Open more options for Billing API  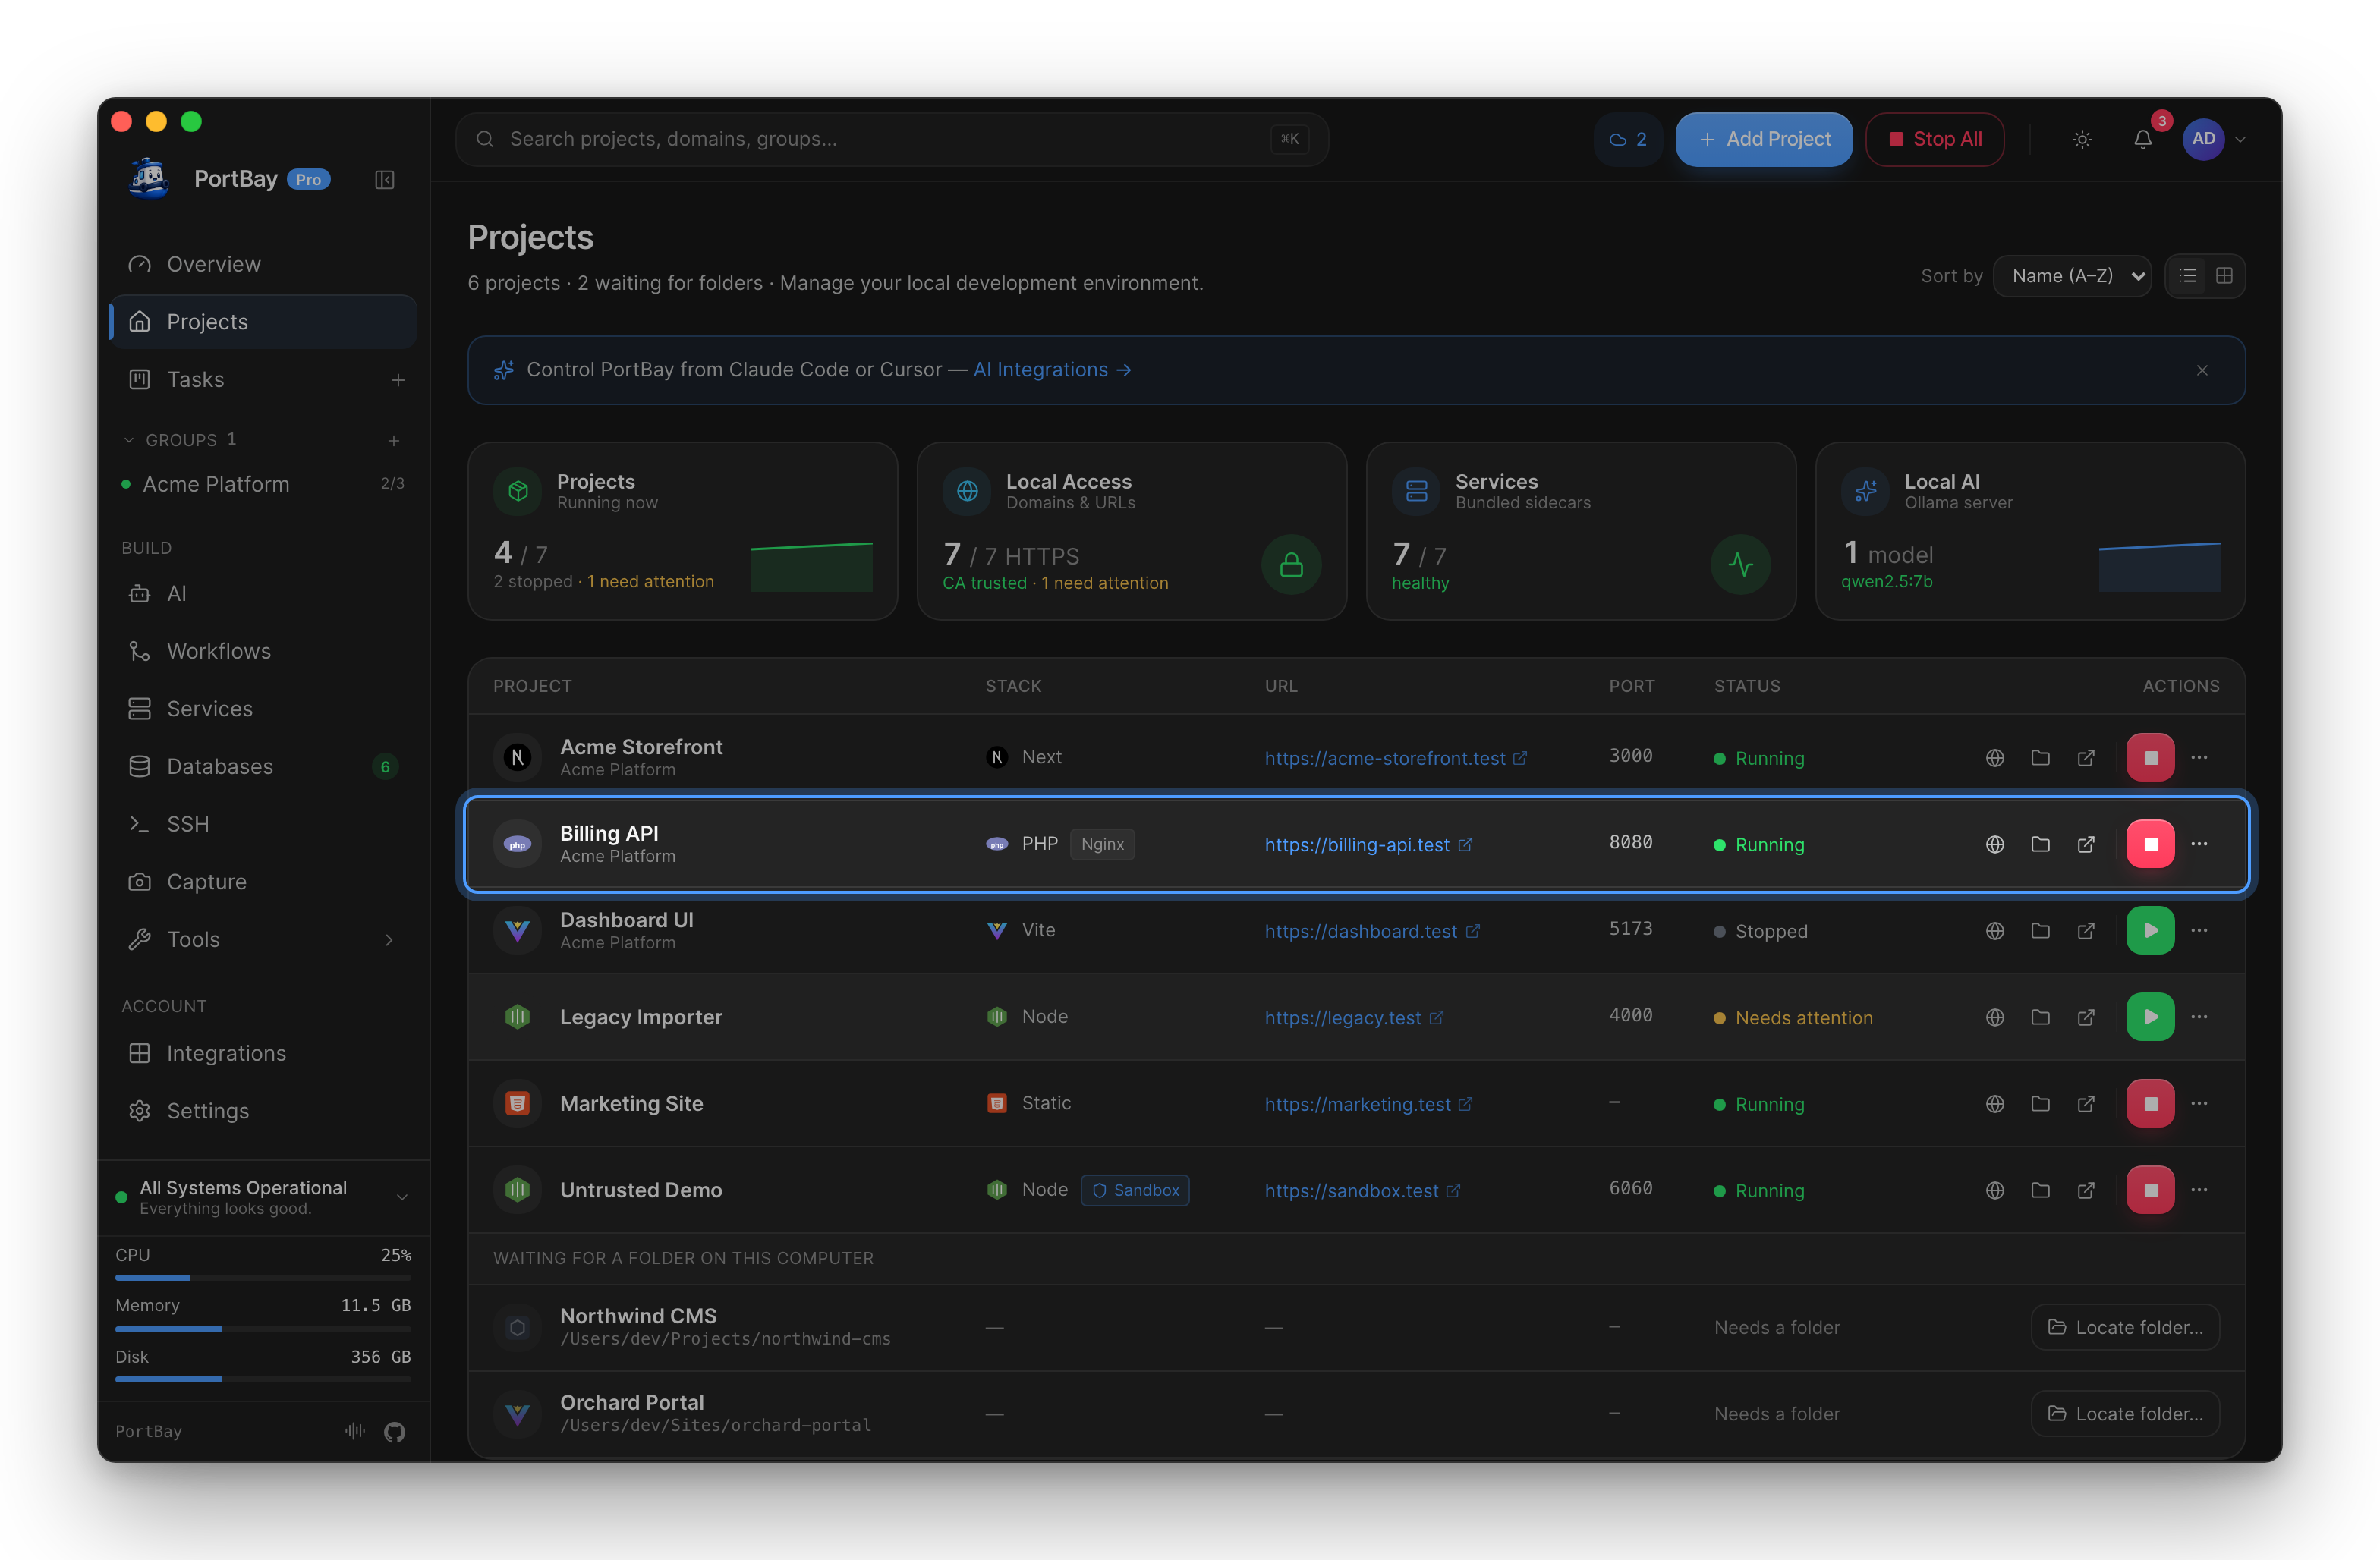pyautogui.click(x=2199, y=844)
